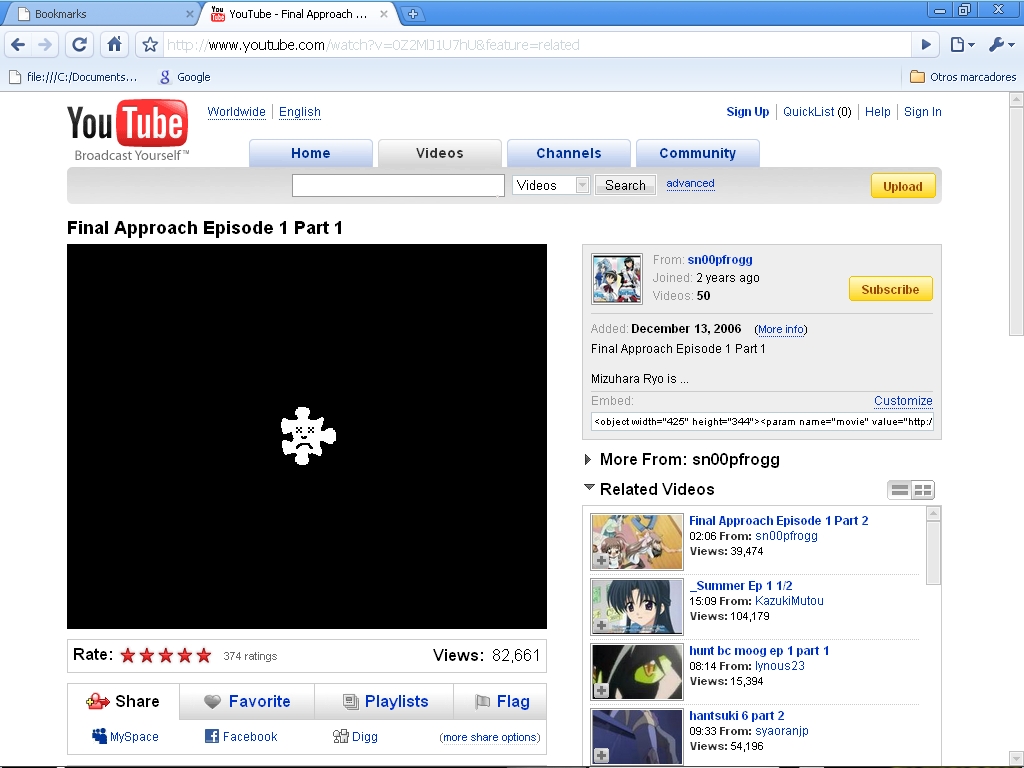The width and height of the screenshot is (1024, 768).
Task: Open QuickList (0)
Action: point(817,112)
